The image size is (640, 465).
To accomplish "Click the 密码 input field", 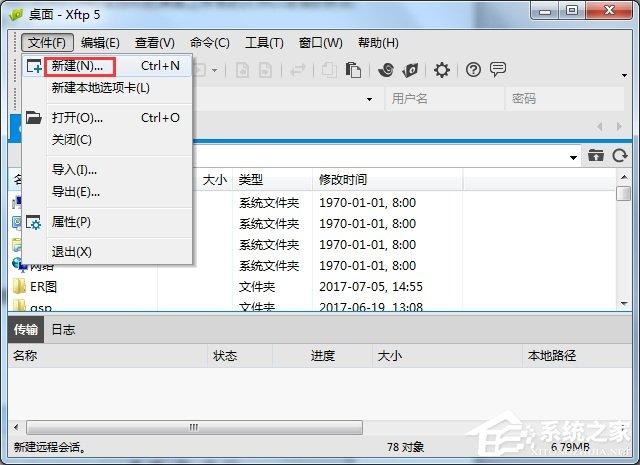I will click(565, 98).
